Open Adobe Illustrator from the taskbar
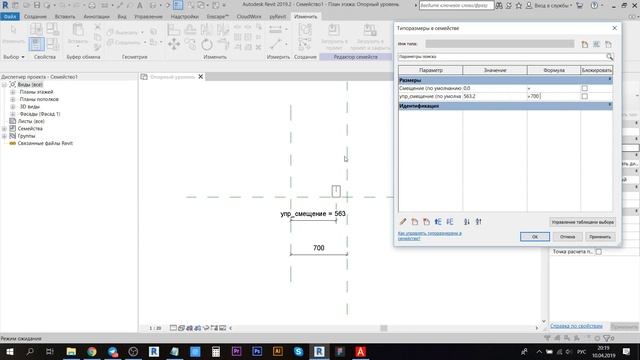 278,351
